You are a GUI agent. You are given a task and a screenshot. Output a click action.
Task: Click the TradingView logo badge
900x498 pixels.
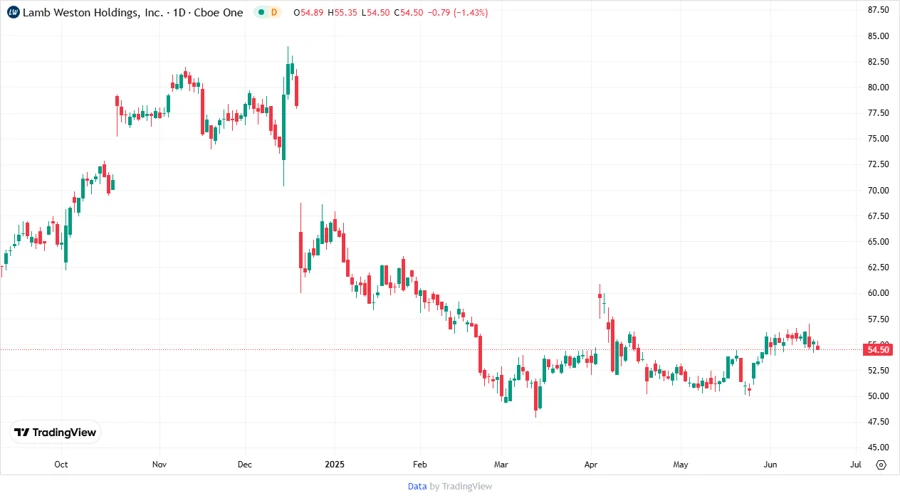pyautogui.click(x=56, y=432)
